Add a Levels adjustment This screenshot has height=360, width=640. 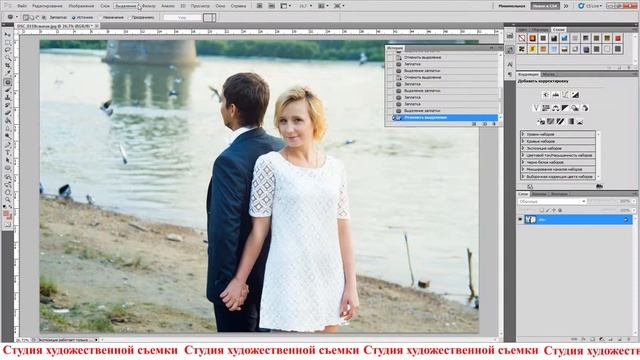[x=556, y=95]
